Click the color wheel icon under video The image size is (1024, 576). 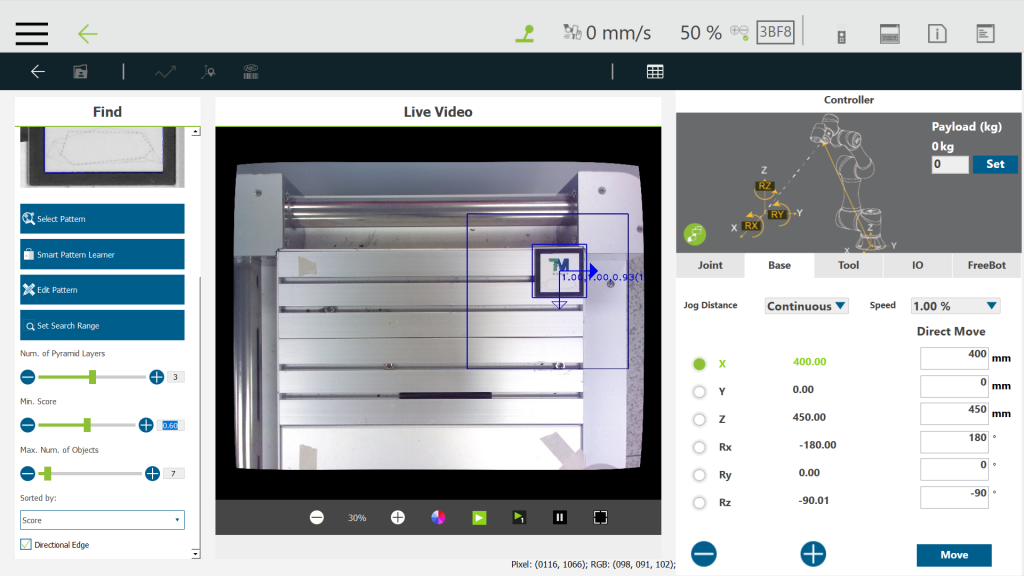(438, 517)
